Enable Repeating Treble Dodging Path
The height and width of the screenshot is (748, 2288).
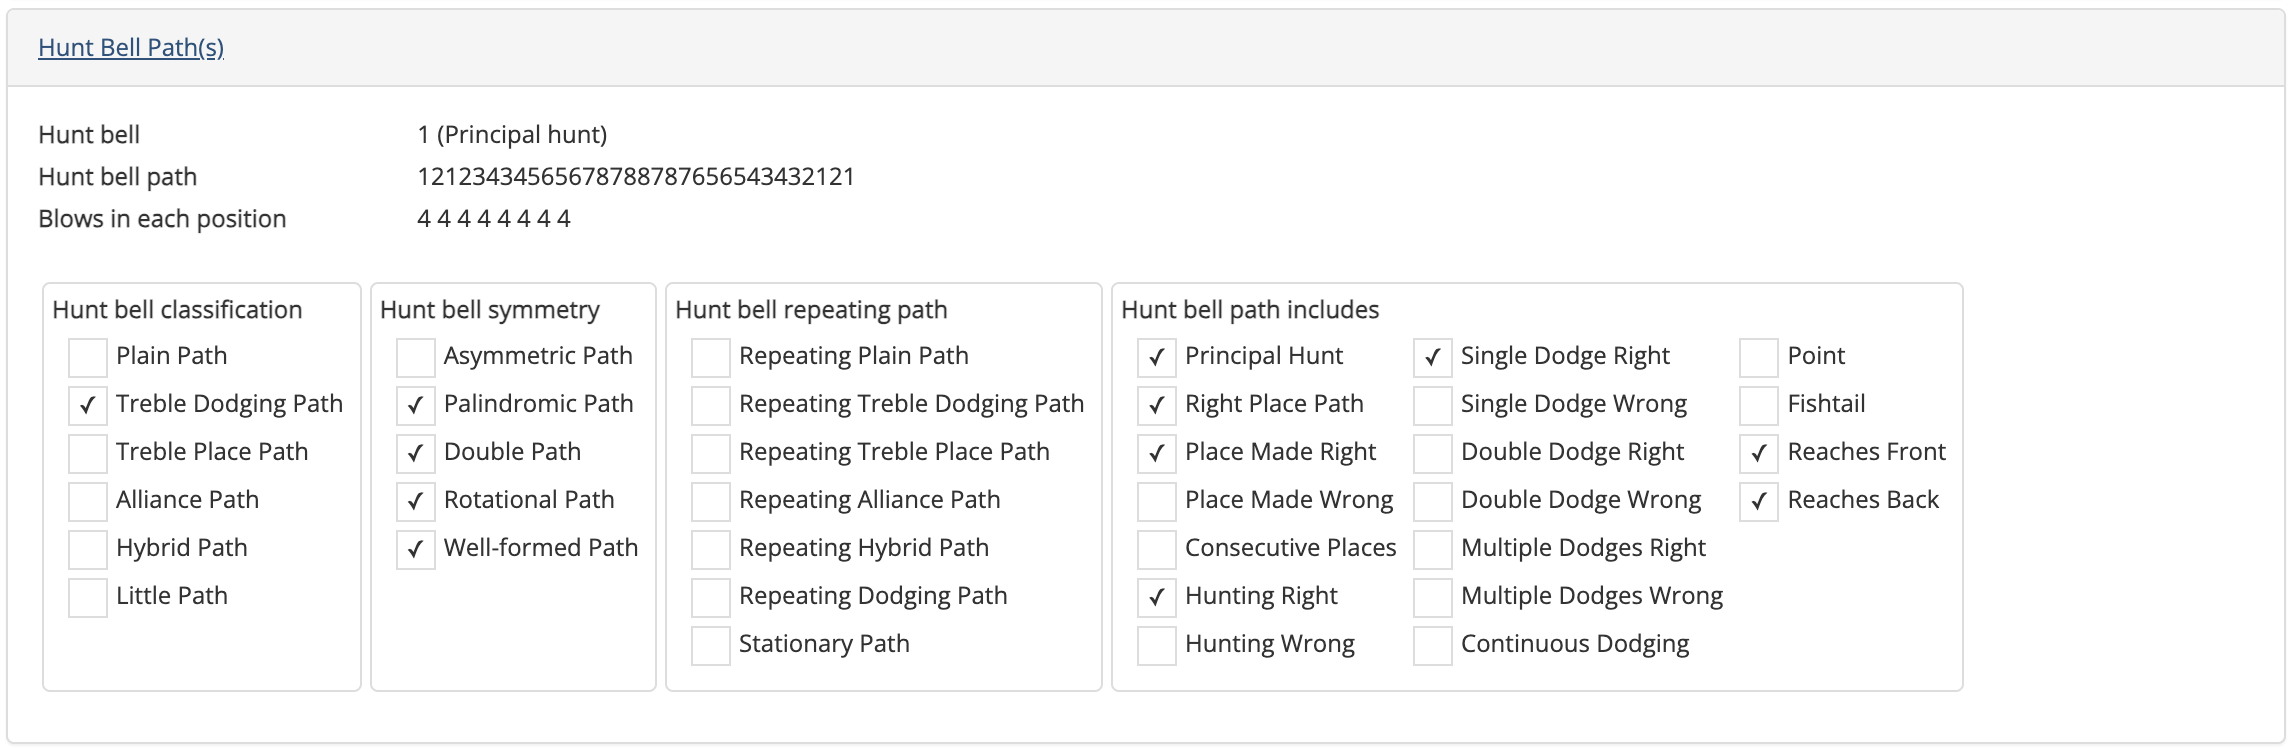pyautogui.click(x=709, y=406)
